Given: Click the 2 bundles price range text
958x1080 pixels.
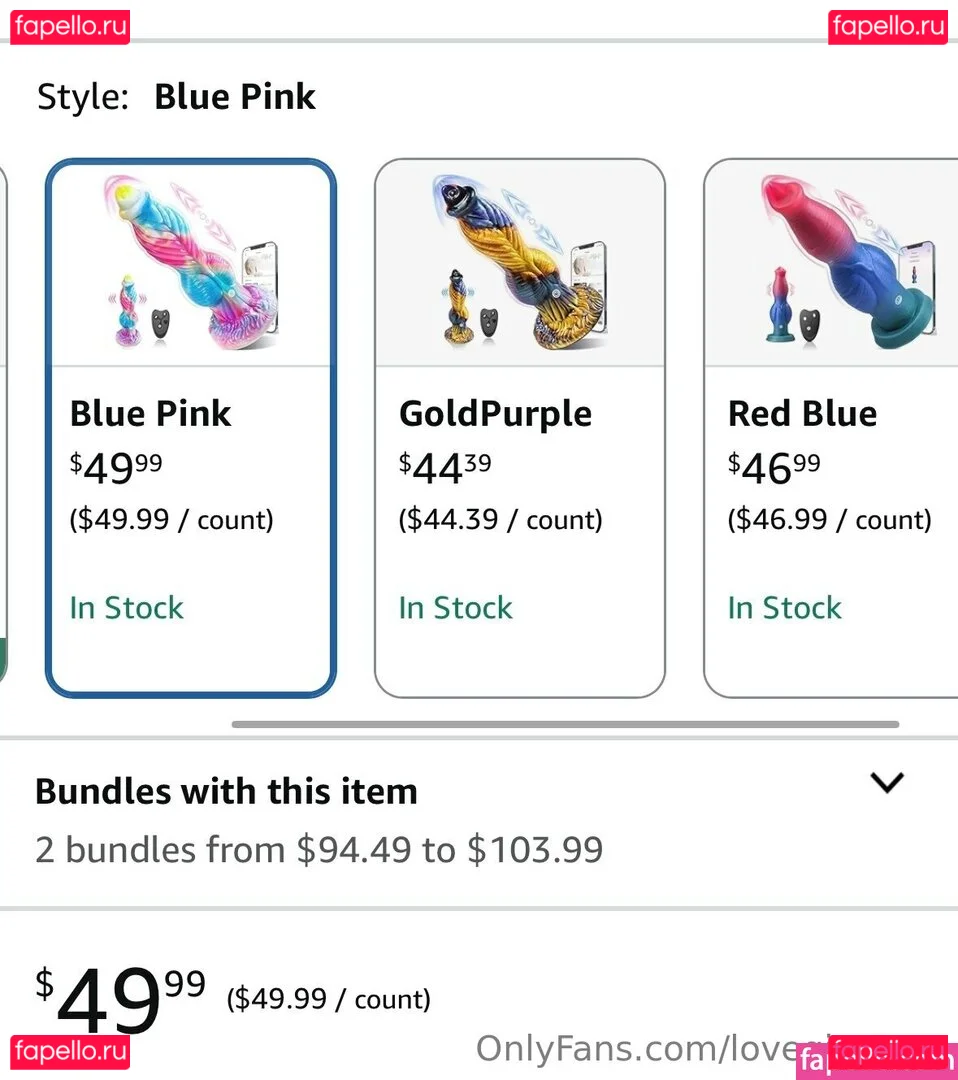Looking at the screenshot, I should [x=319, y=850].
